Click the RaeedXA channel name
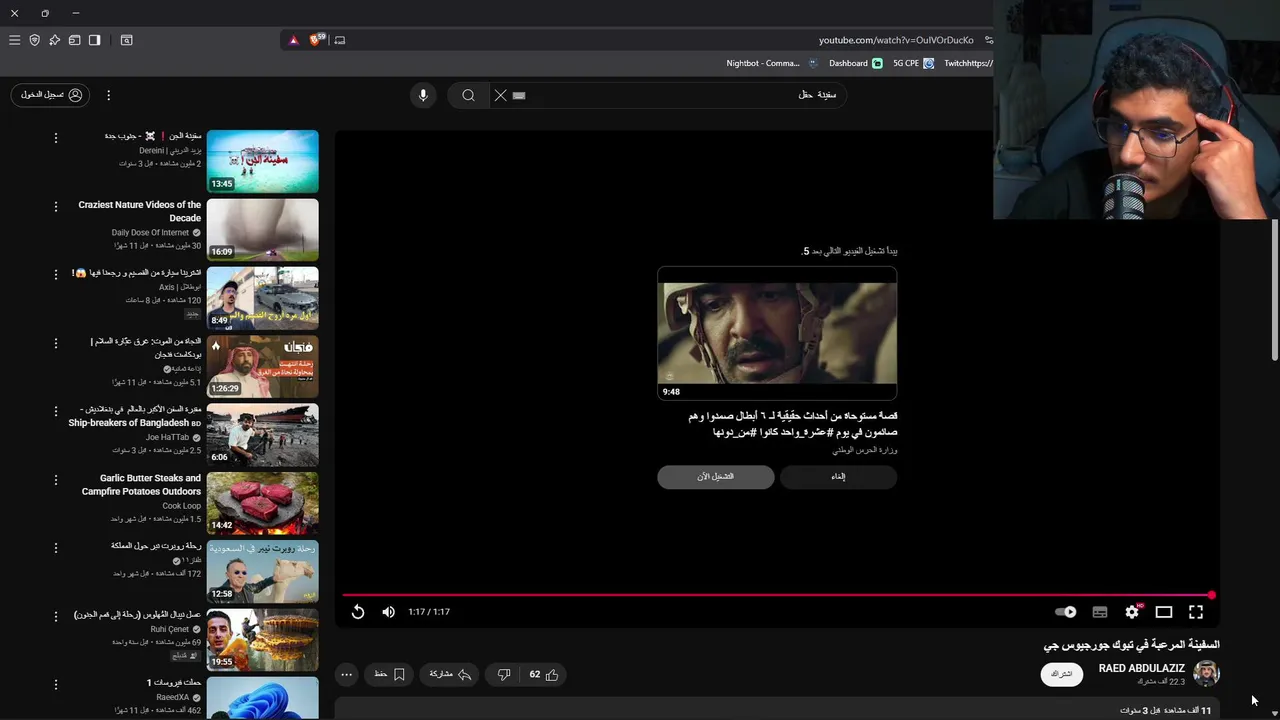Screen dimensions: 1280x720 click(x=172, y=697)
